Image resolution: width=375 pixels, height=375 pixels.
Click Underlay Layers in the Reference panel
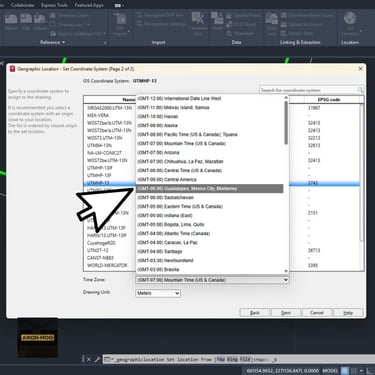point(69,15)
